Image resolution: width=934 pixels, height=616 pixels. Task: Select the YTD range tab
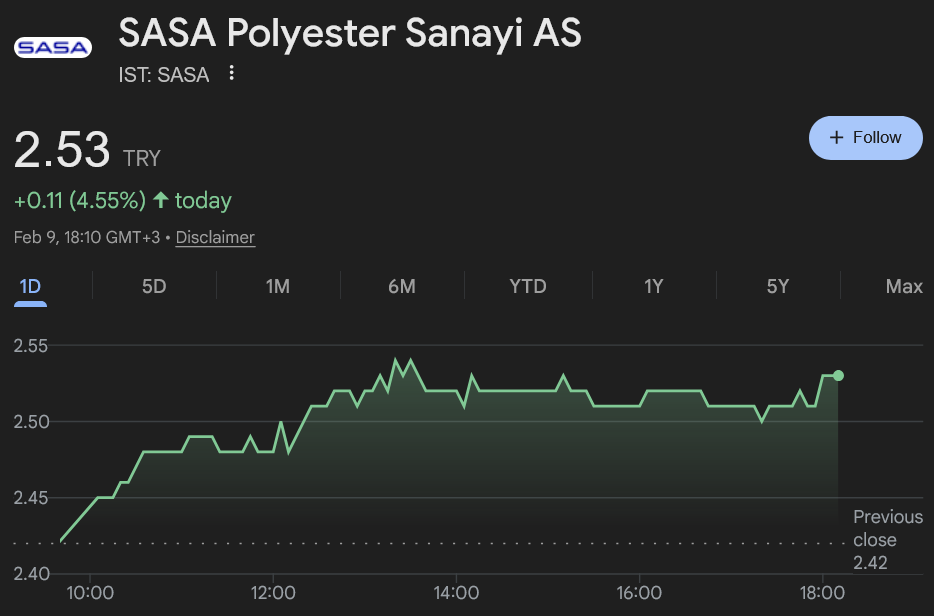(528, 287)
